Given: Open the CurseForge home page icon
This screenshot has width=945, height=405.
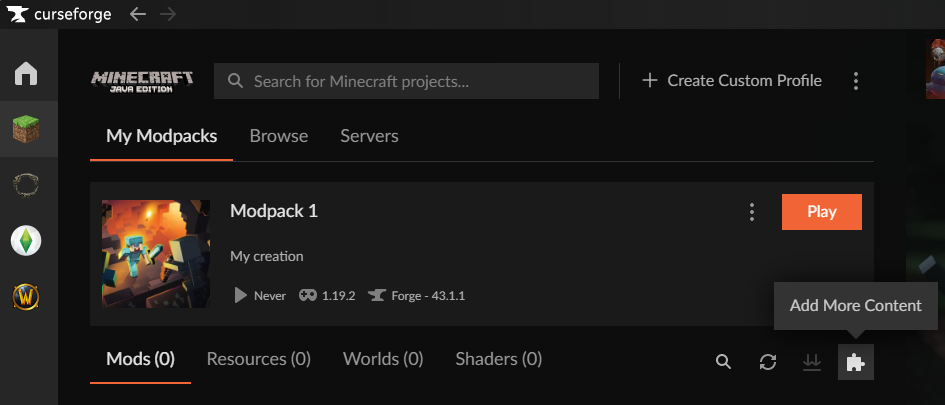Looking at the screenshot, I should pyautogui.click(x=26, y=74).
